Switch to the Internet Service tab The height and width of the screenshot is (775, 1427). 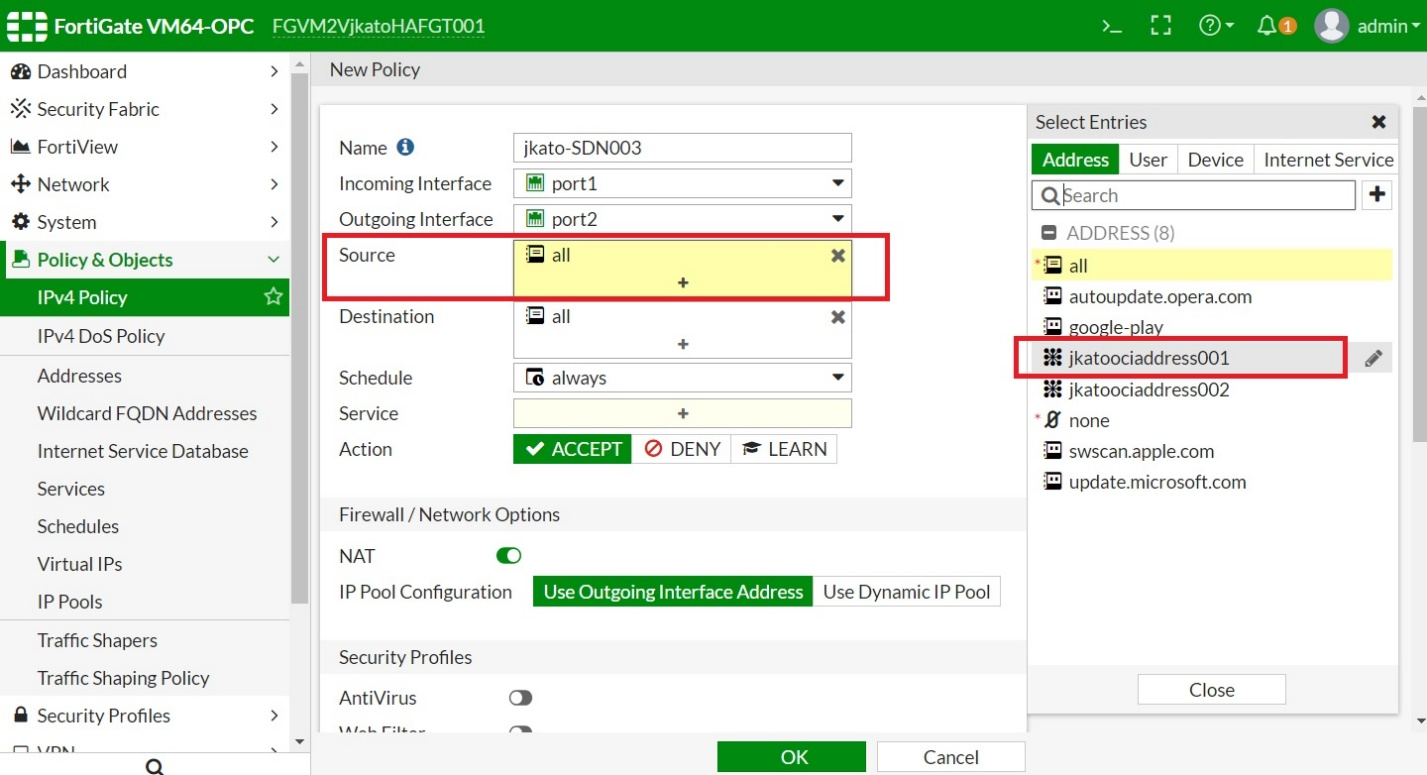(x=1327, y=159)
